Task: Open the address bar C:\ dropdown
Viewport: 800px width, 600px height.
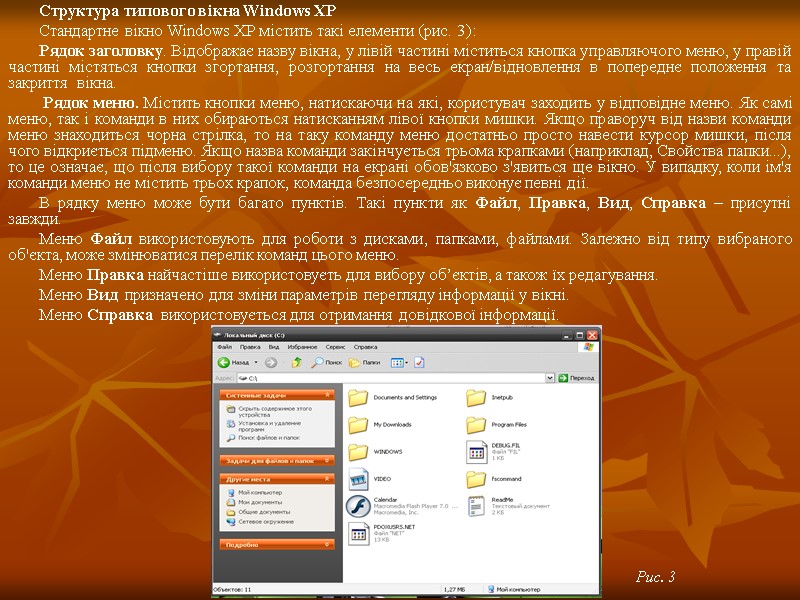Action: [x=551, y=378]
